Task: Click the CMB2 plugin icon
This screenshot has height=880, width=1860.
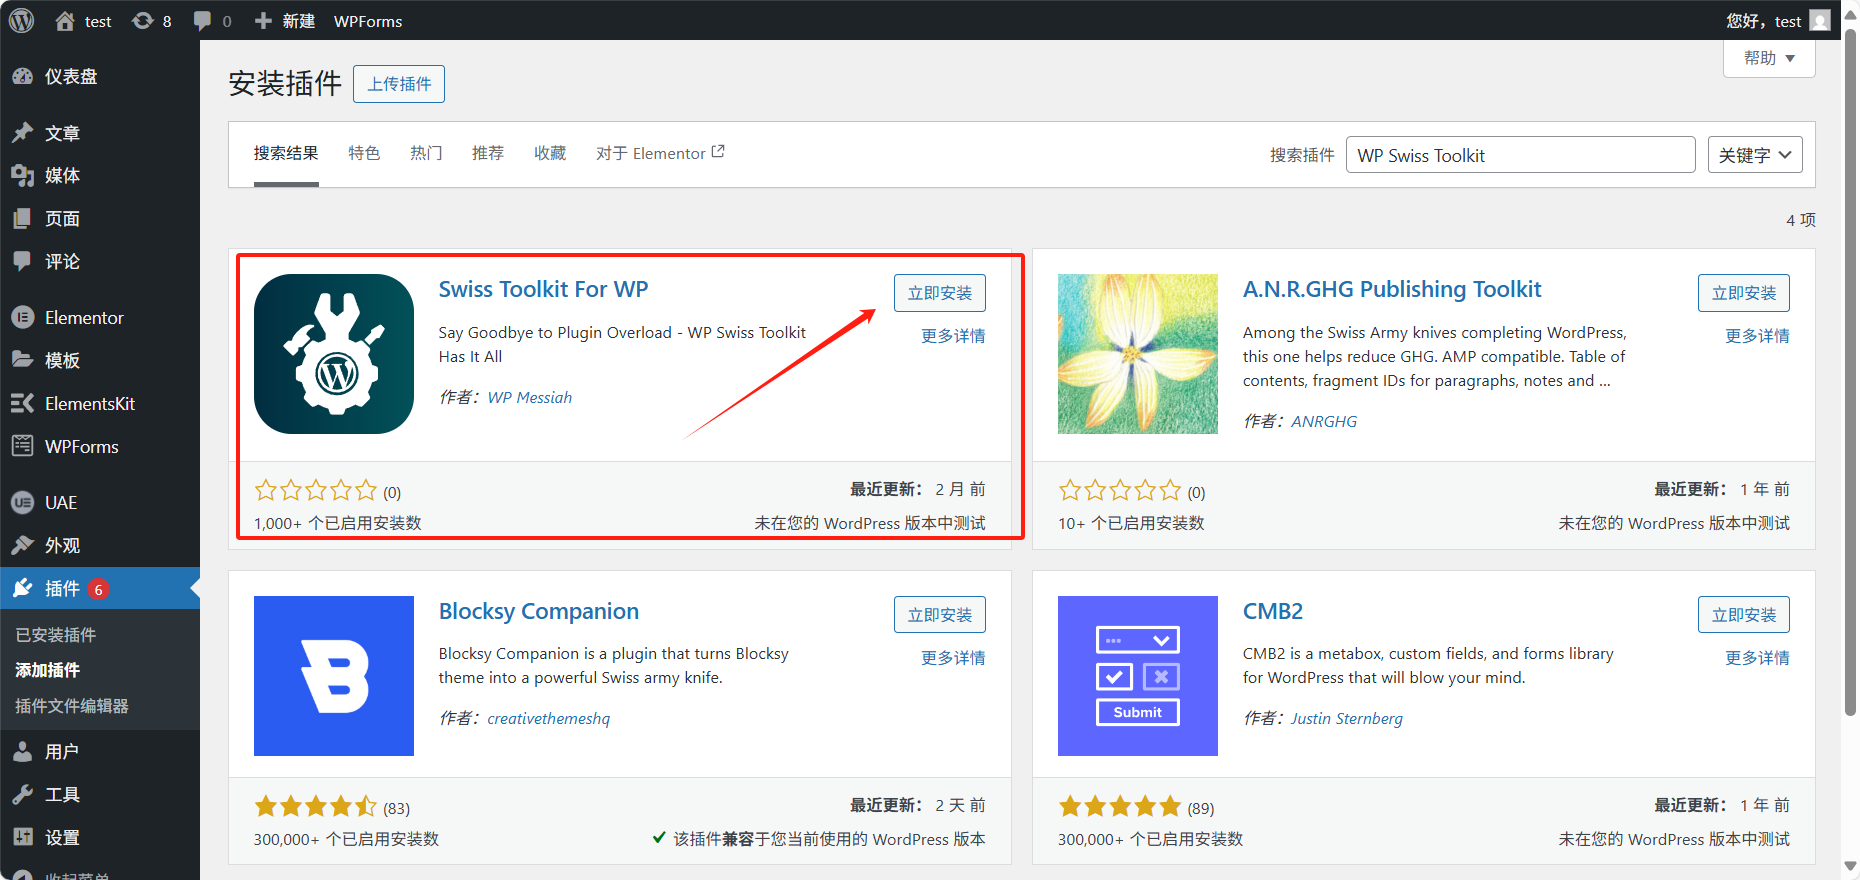Action: (x=1137, y=676)
